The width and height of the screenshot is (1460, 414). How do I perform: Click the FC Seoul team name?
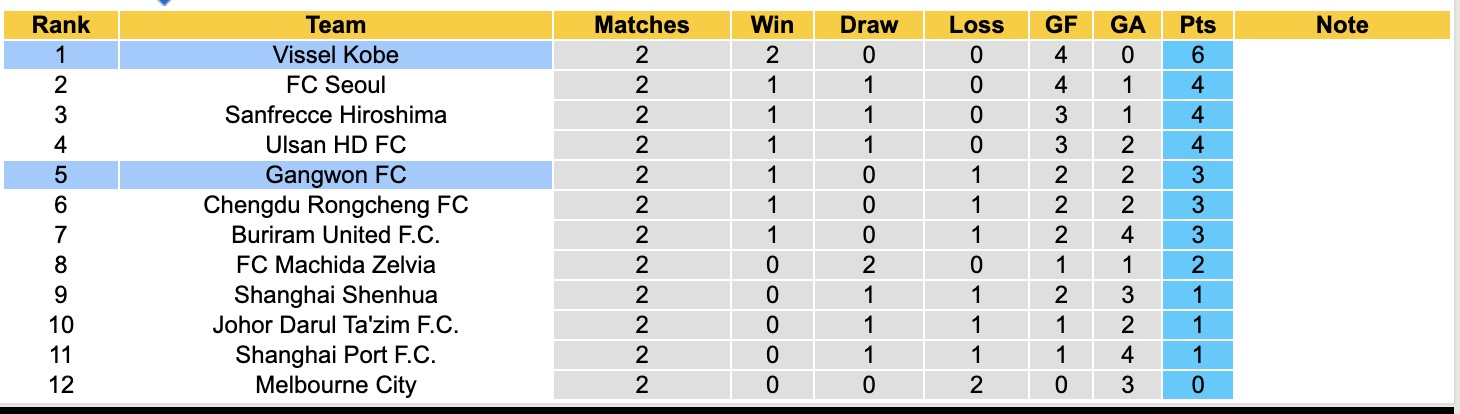click(336, 85)
